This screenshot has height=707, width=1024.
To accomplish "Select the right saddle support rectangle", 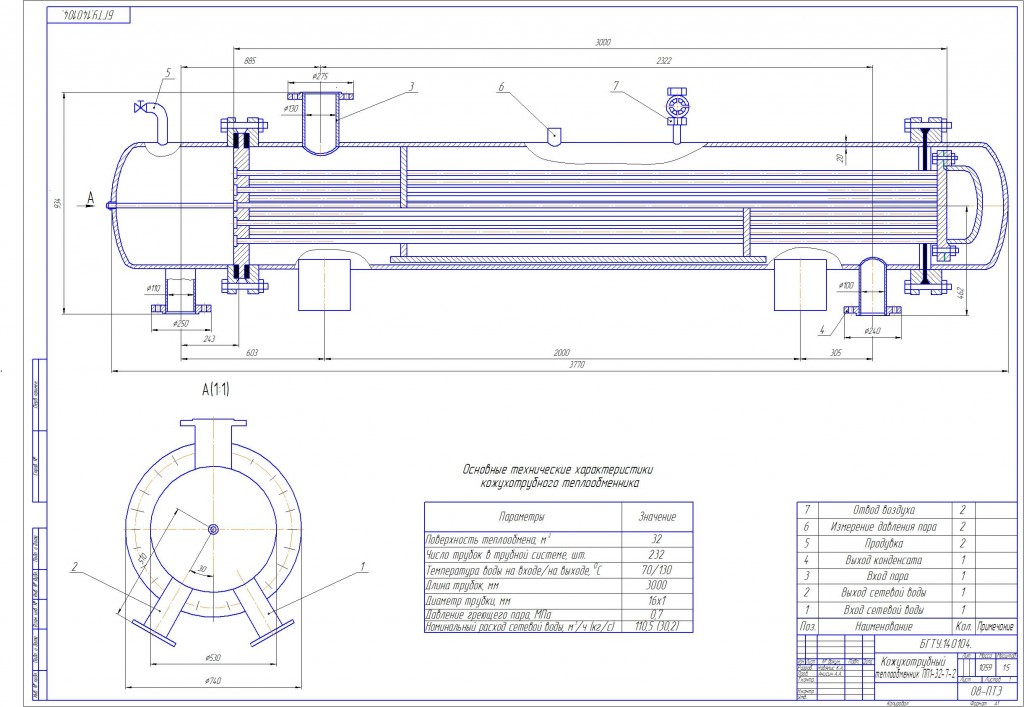I will [800, 285].
